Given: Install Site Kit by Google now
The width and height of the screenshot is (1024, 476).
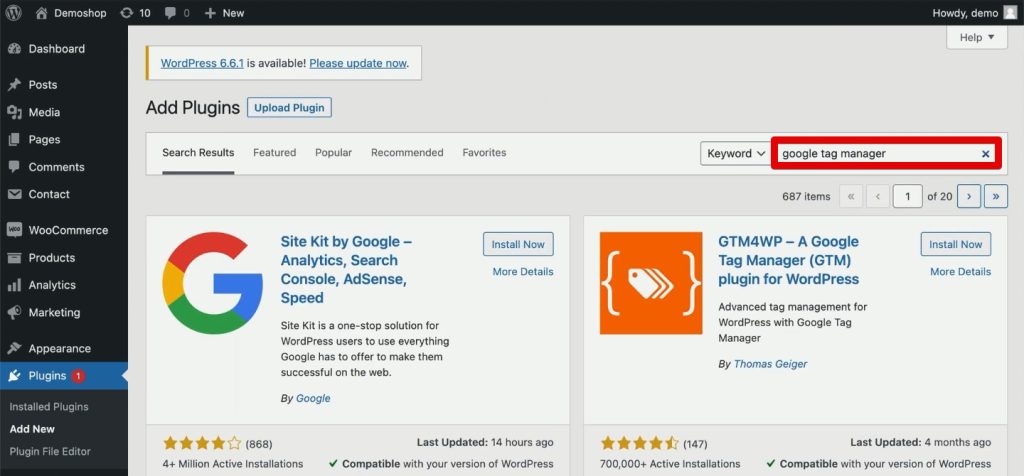Looking at the screenshot, I should click(518, 244).
